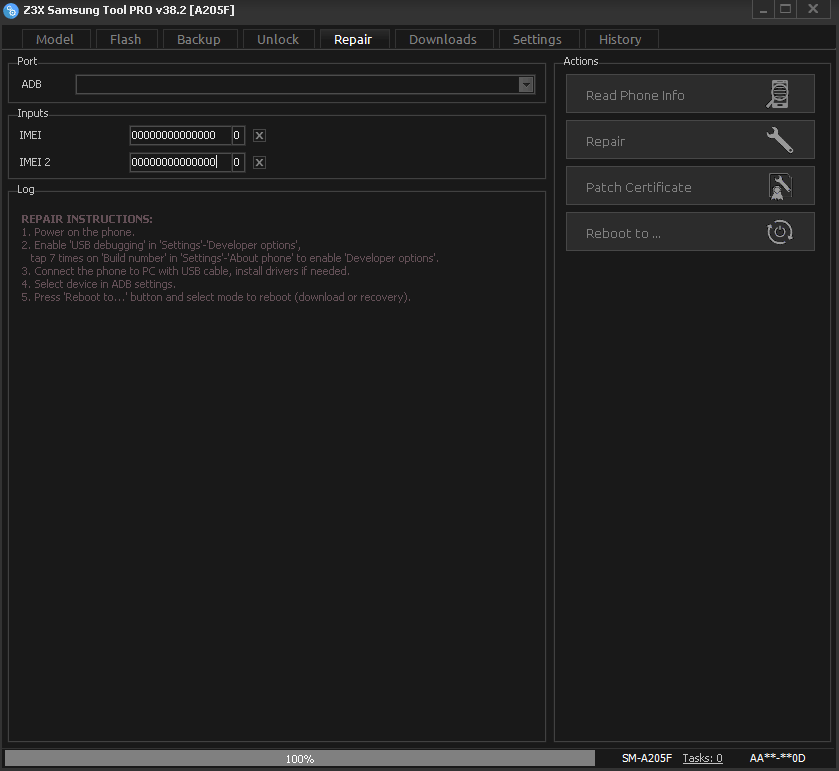Select the IMEI check digit box
The image size is (839, 771).
[x=238, y=135]
